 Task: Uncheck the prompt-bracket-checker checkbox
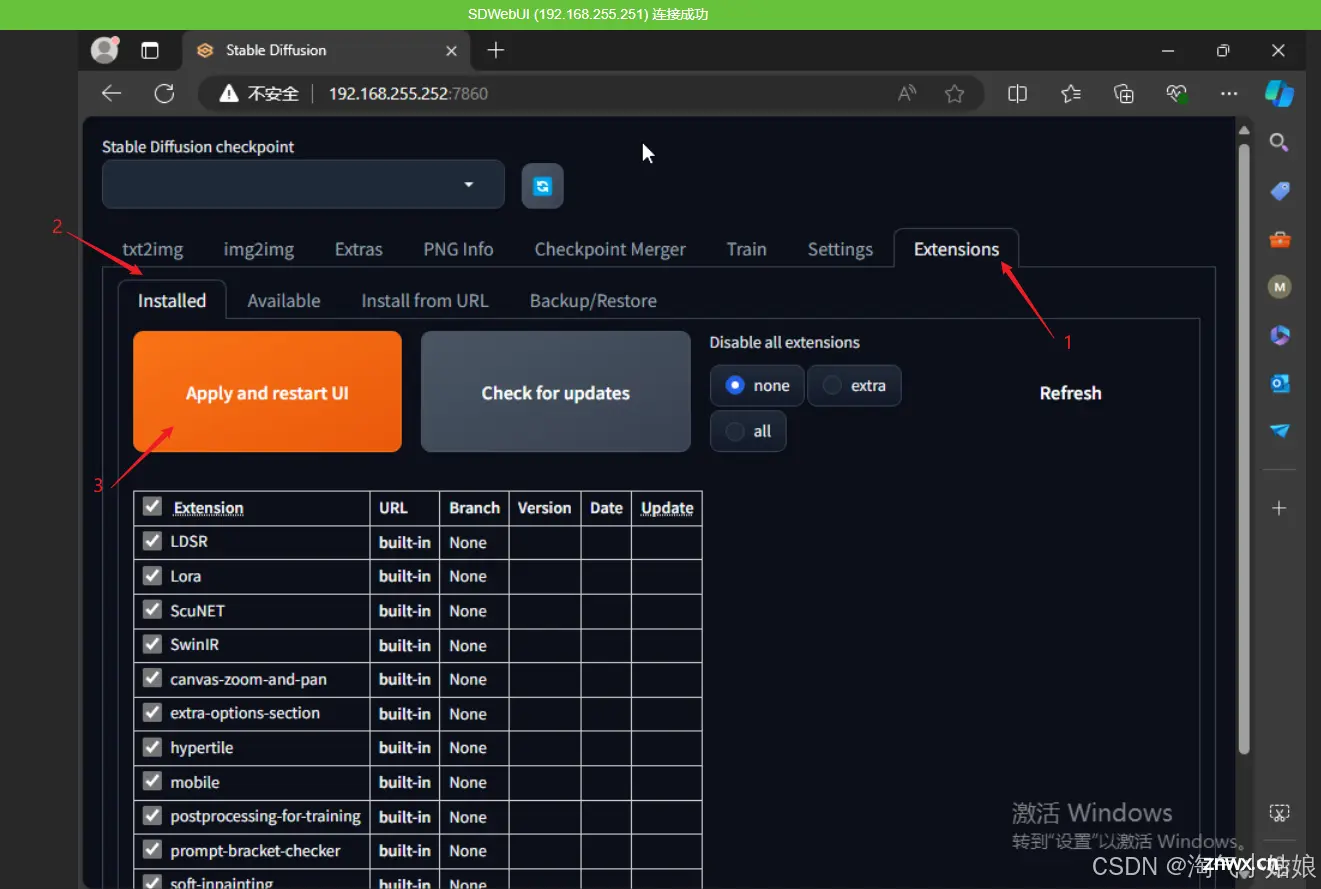click(152, 849)
